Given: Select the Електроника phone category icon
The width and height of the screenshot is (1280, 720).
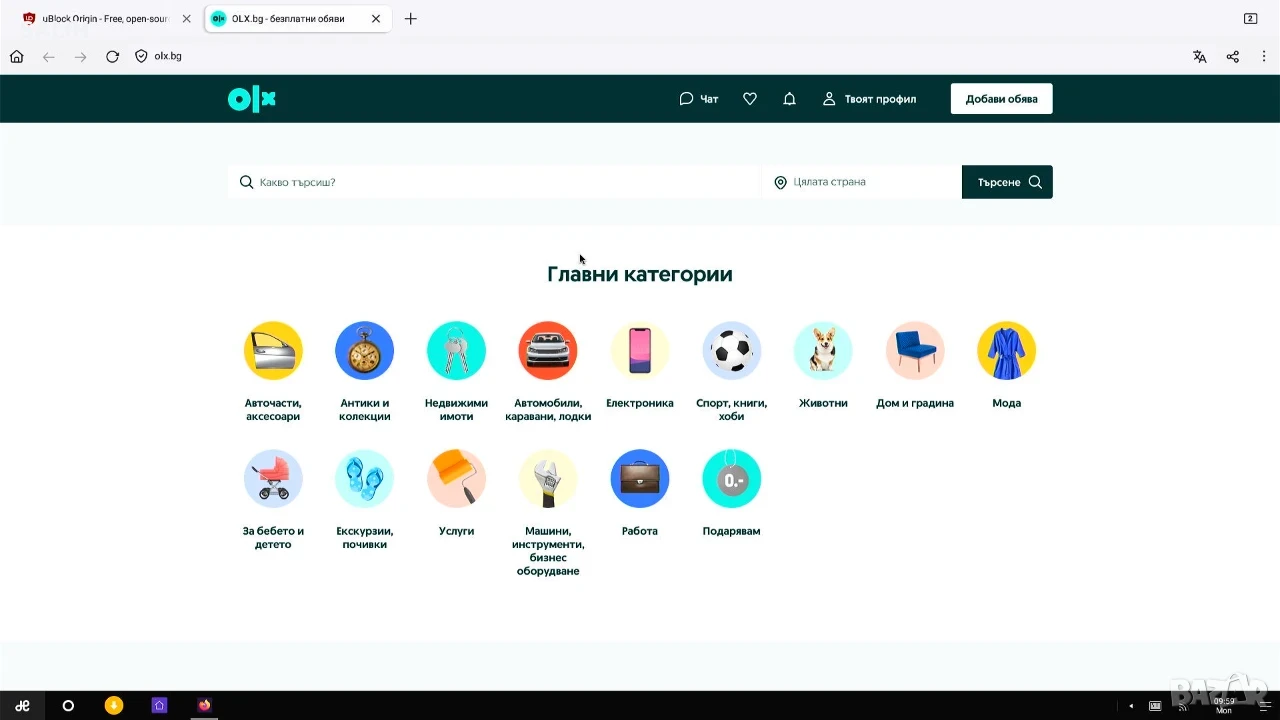Looking at the screenshot, I should point(640,351).
